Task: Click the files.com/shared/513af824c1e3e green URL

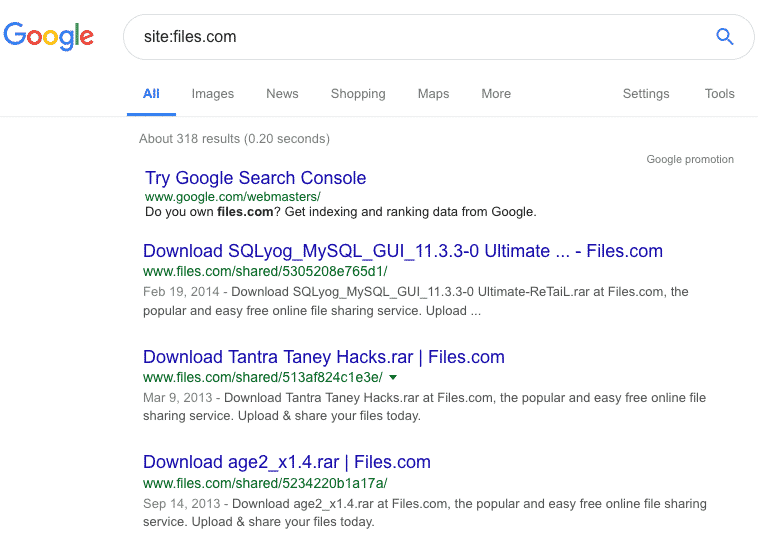Action: (263, 377)
